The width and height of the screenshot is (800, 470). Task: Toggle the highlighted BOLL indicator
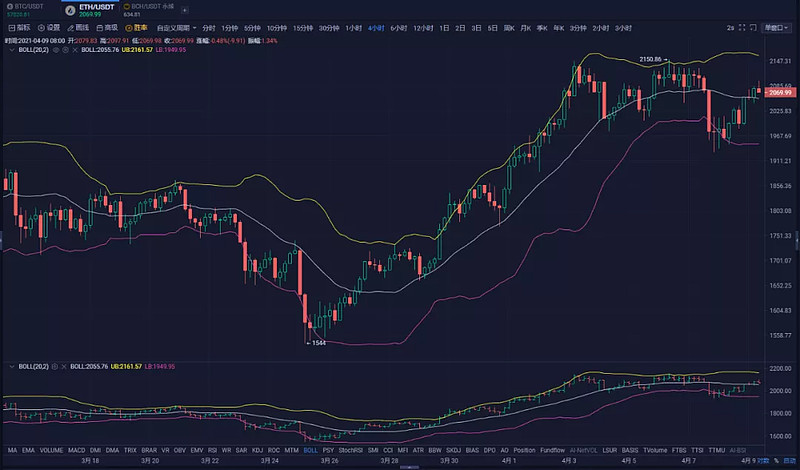(310, 450)
